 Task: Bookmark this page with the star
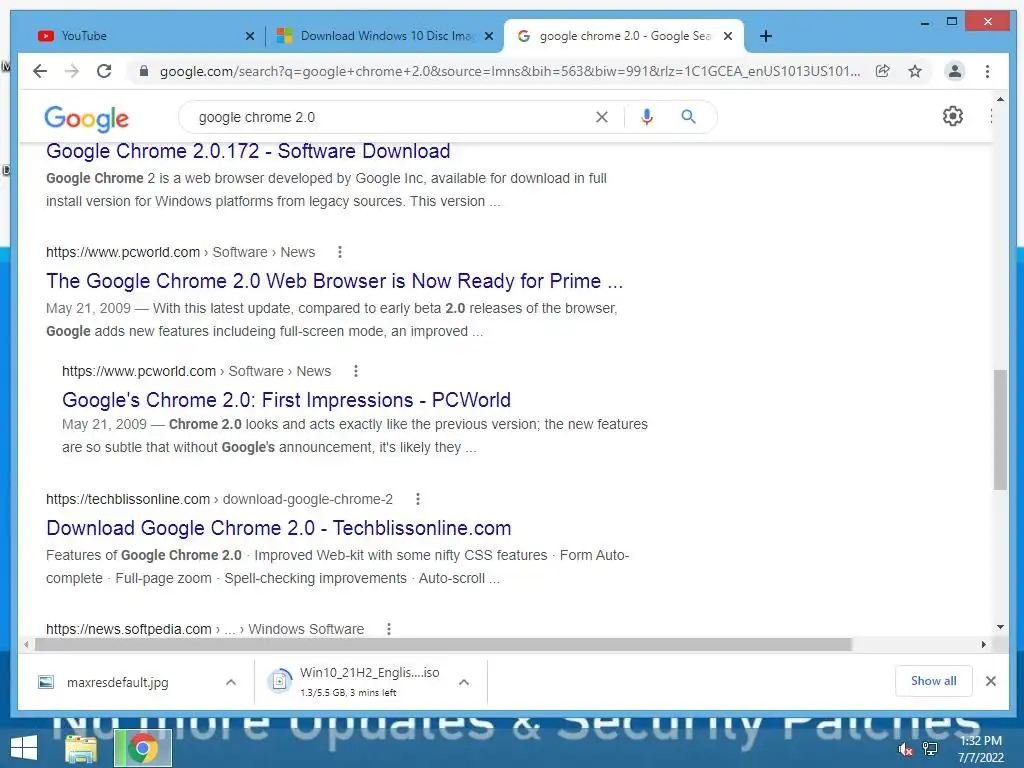click(915, 71)
